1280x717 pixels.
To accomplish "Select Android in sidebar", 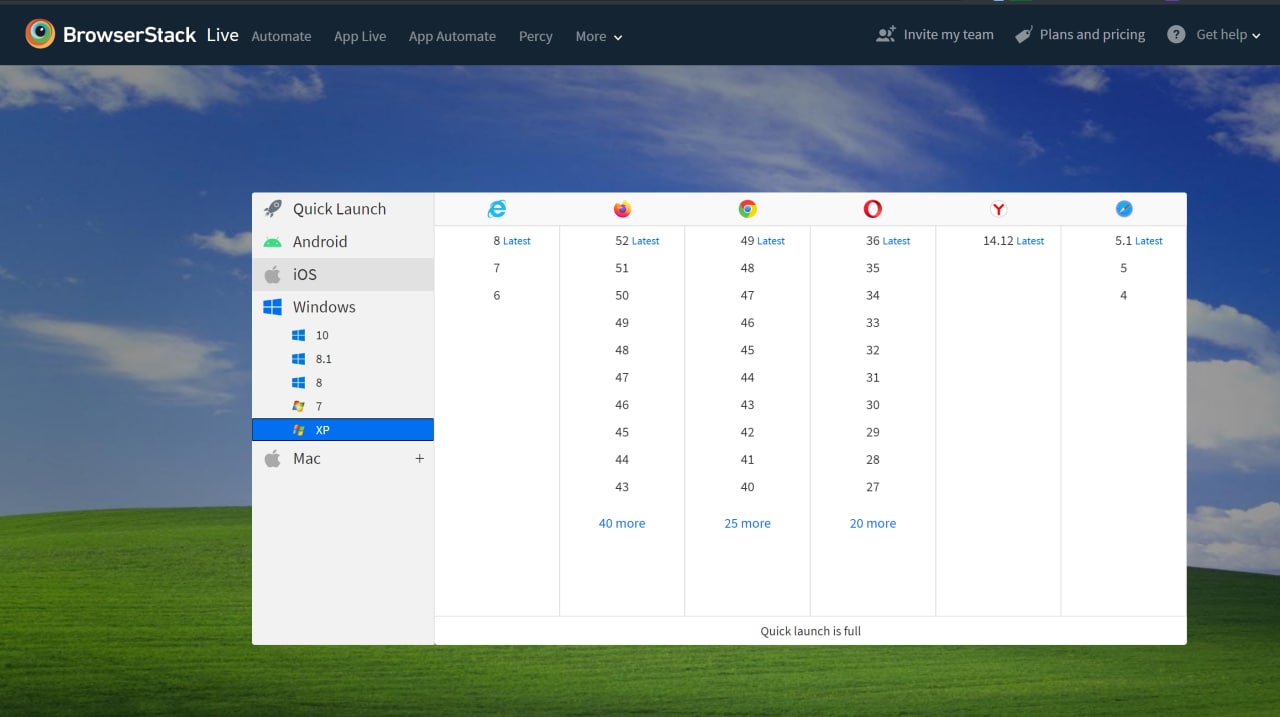I will click(343, 242).
